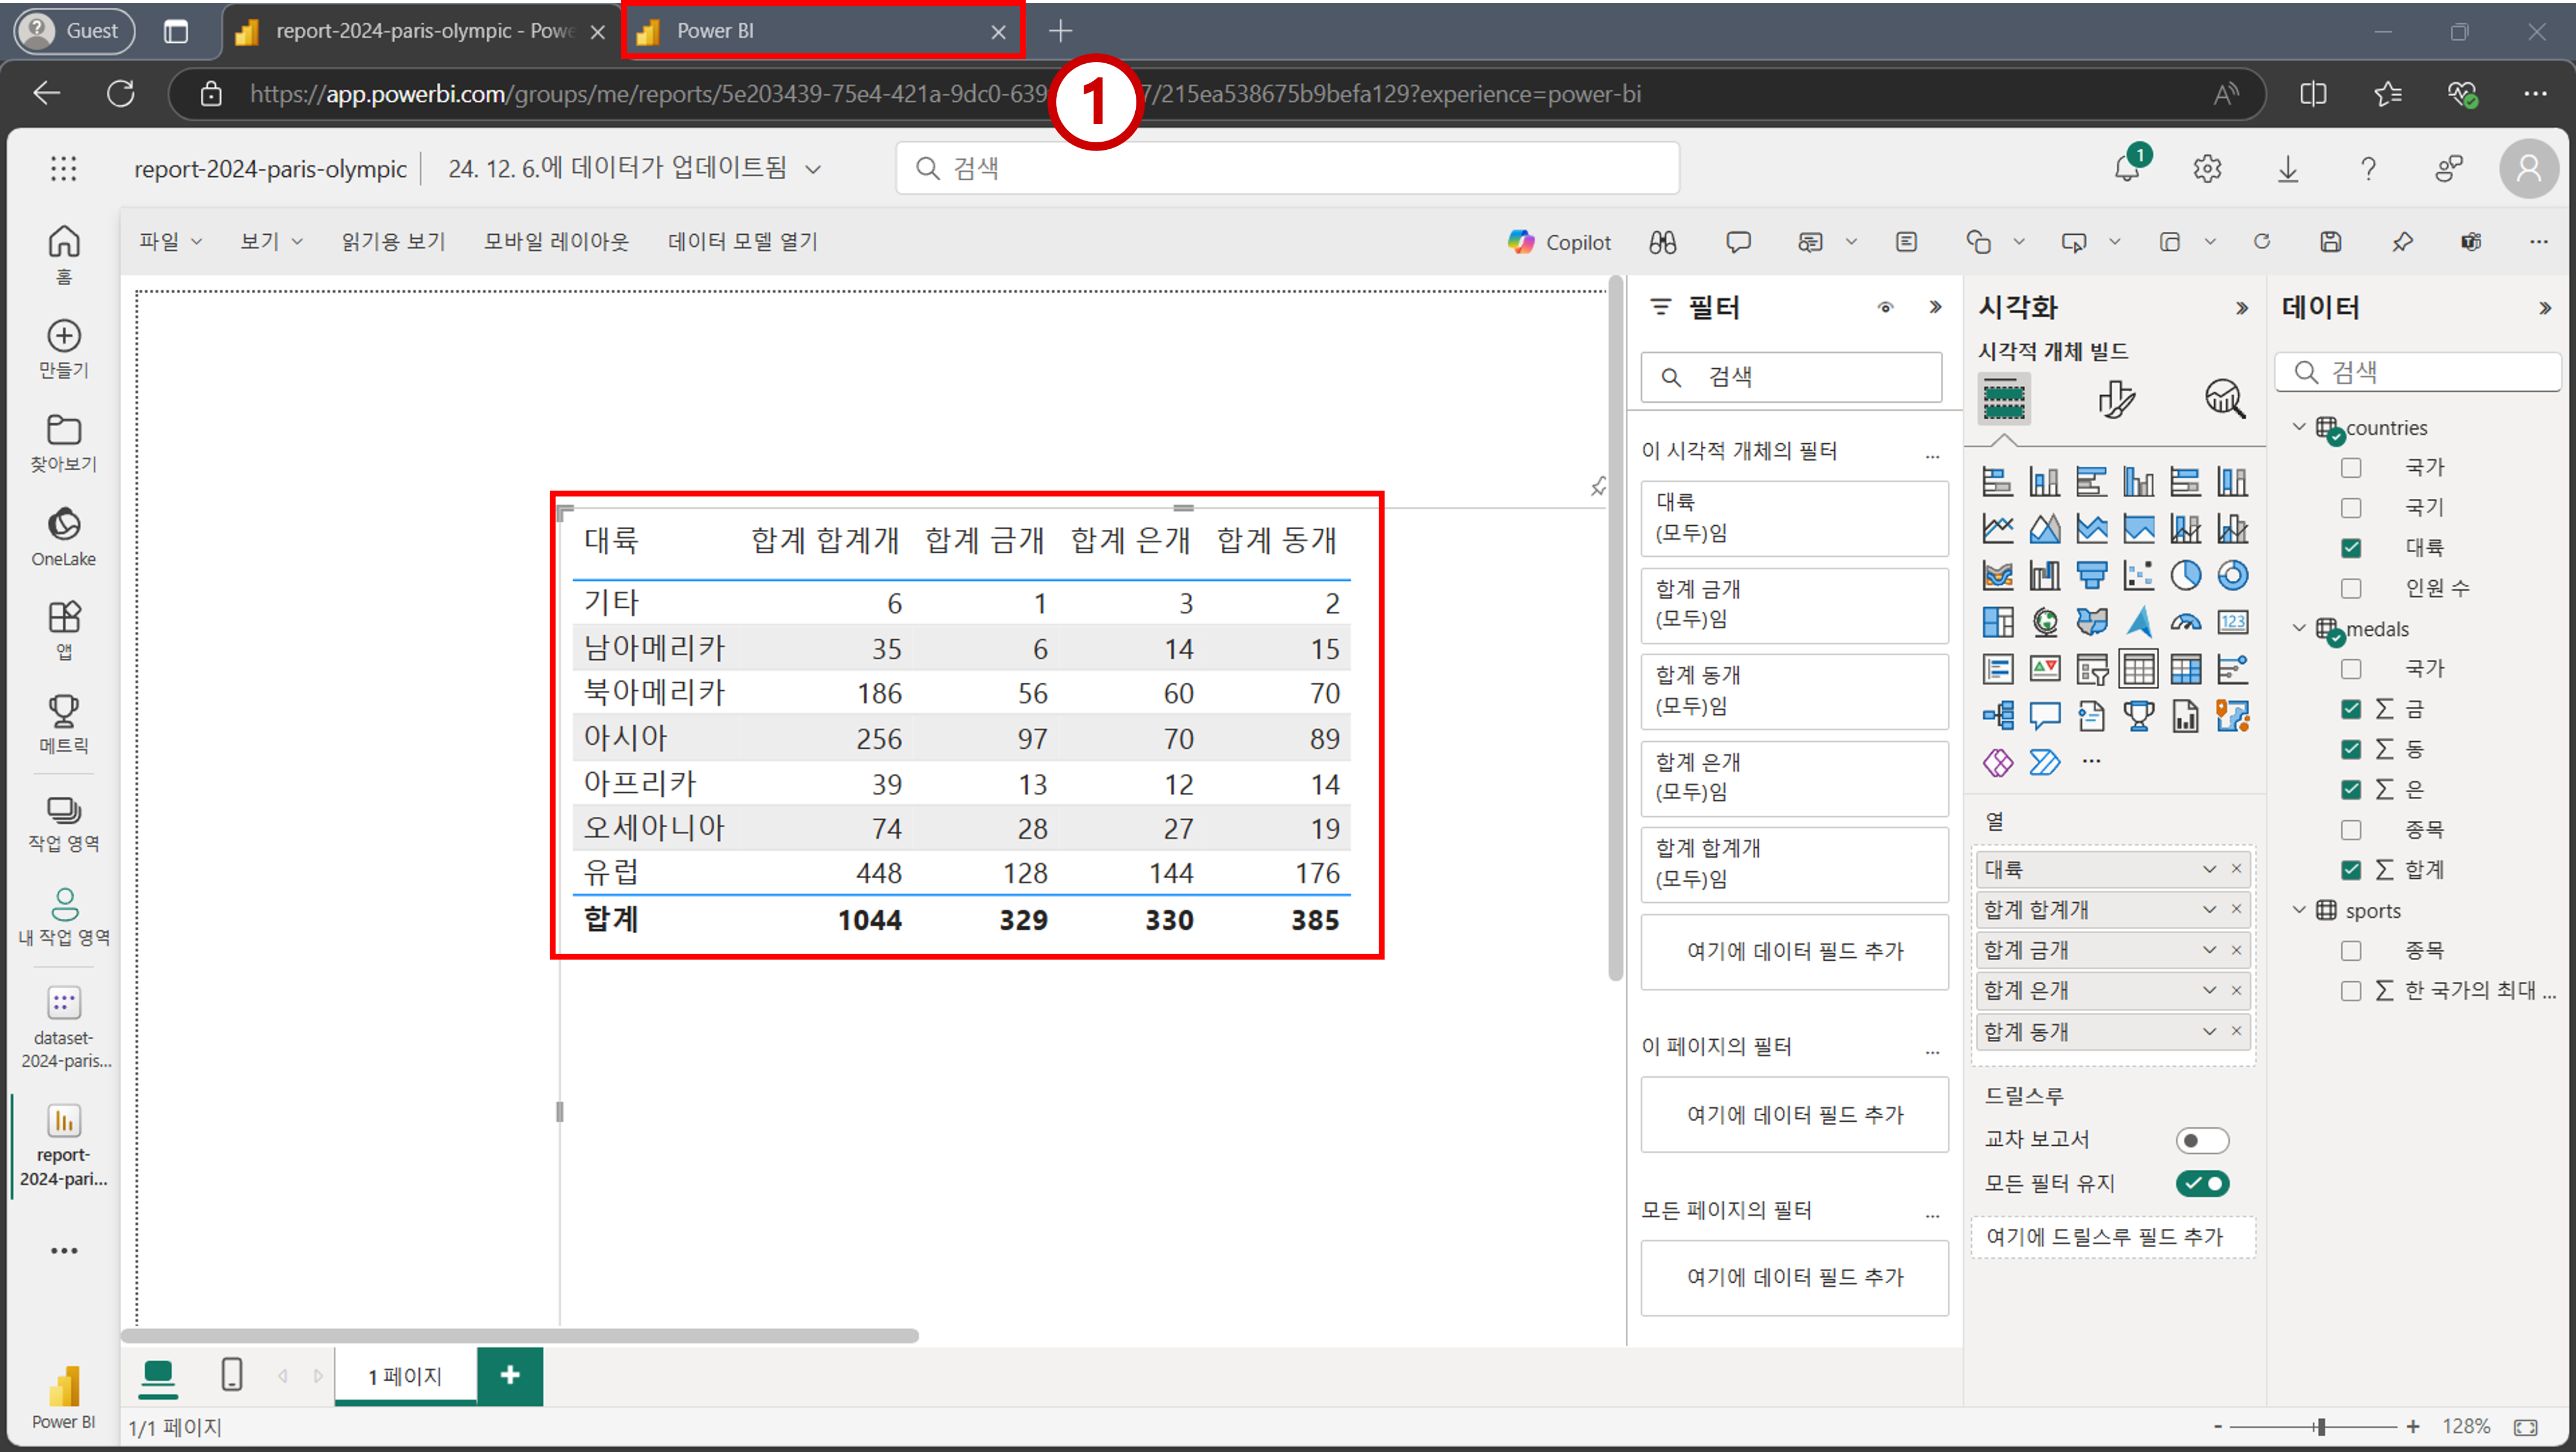Click the refresh visuals icon in toolbar
The height and width of the screenshot is (1452, 2576).
[x=2262, y=242]
